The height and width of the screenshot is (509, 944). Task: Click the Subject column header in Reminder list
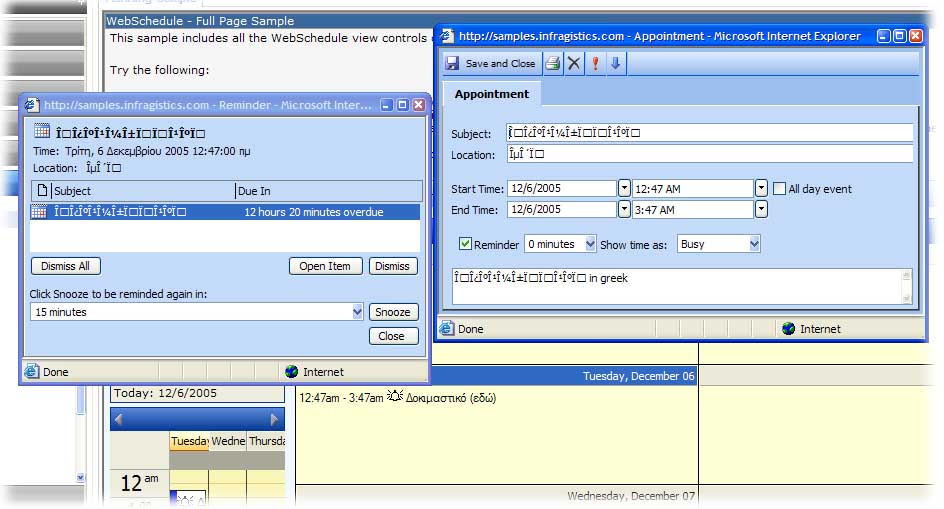click(x=143, y=191)
